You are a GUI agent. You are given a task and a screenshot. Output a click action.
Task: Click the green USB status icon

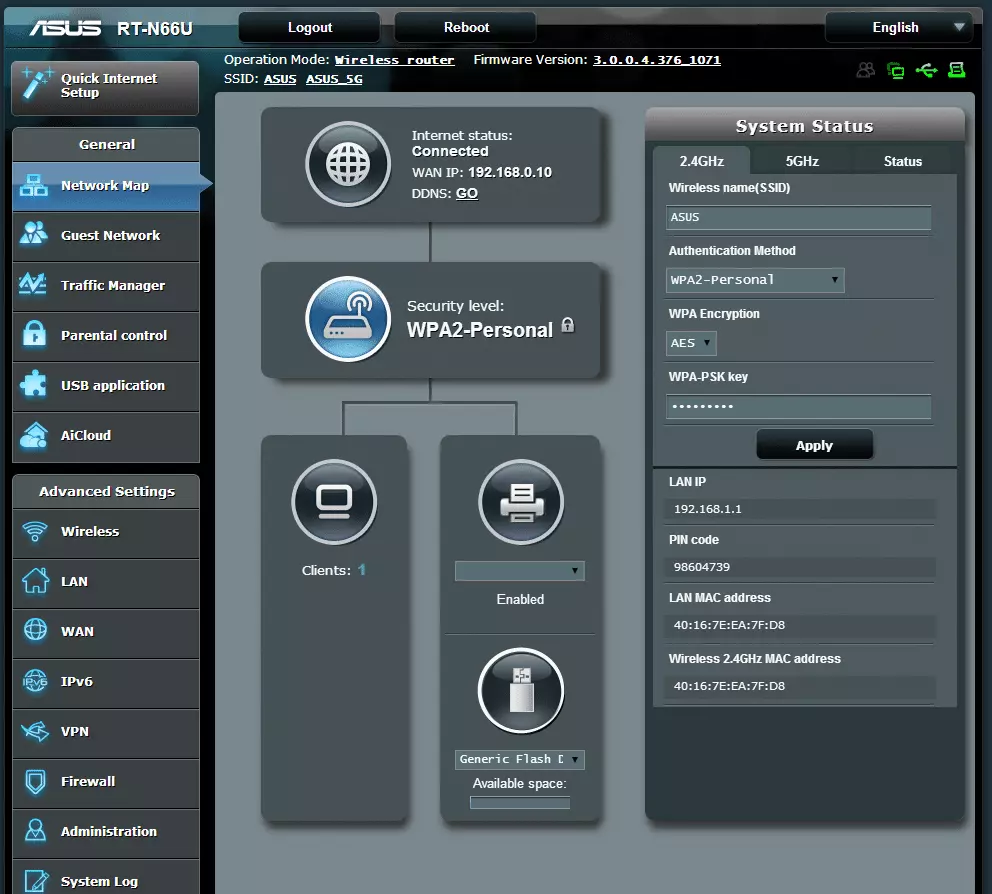click(926, 70)
